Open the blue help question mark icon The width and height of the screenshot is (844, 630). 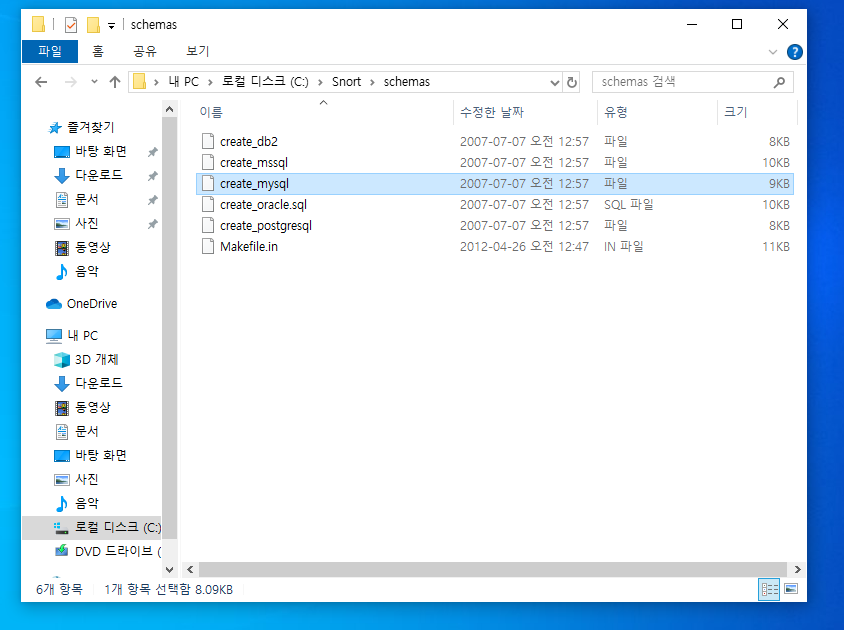click(794, 52)
